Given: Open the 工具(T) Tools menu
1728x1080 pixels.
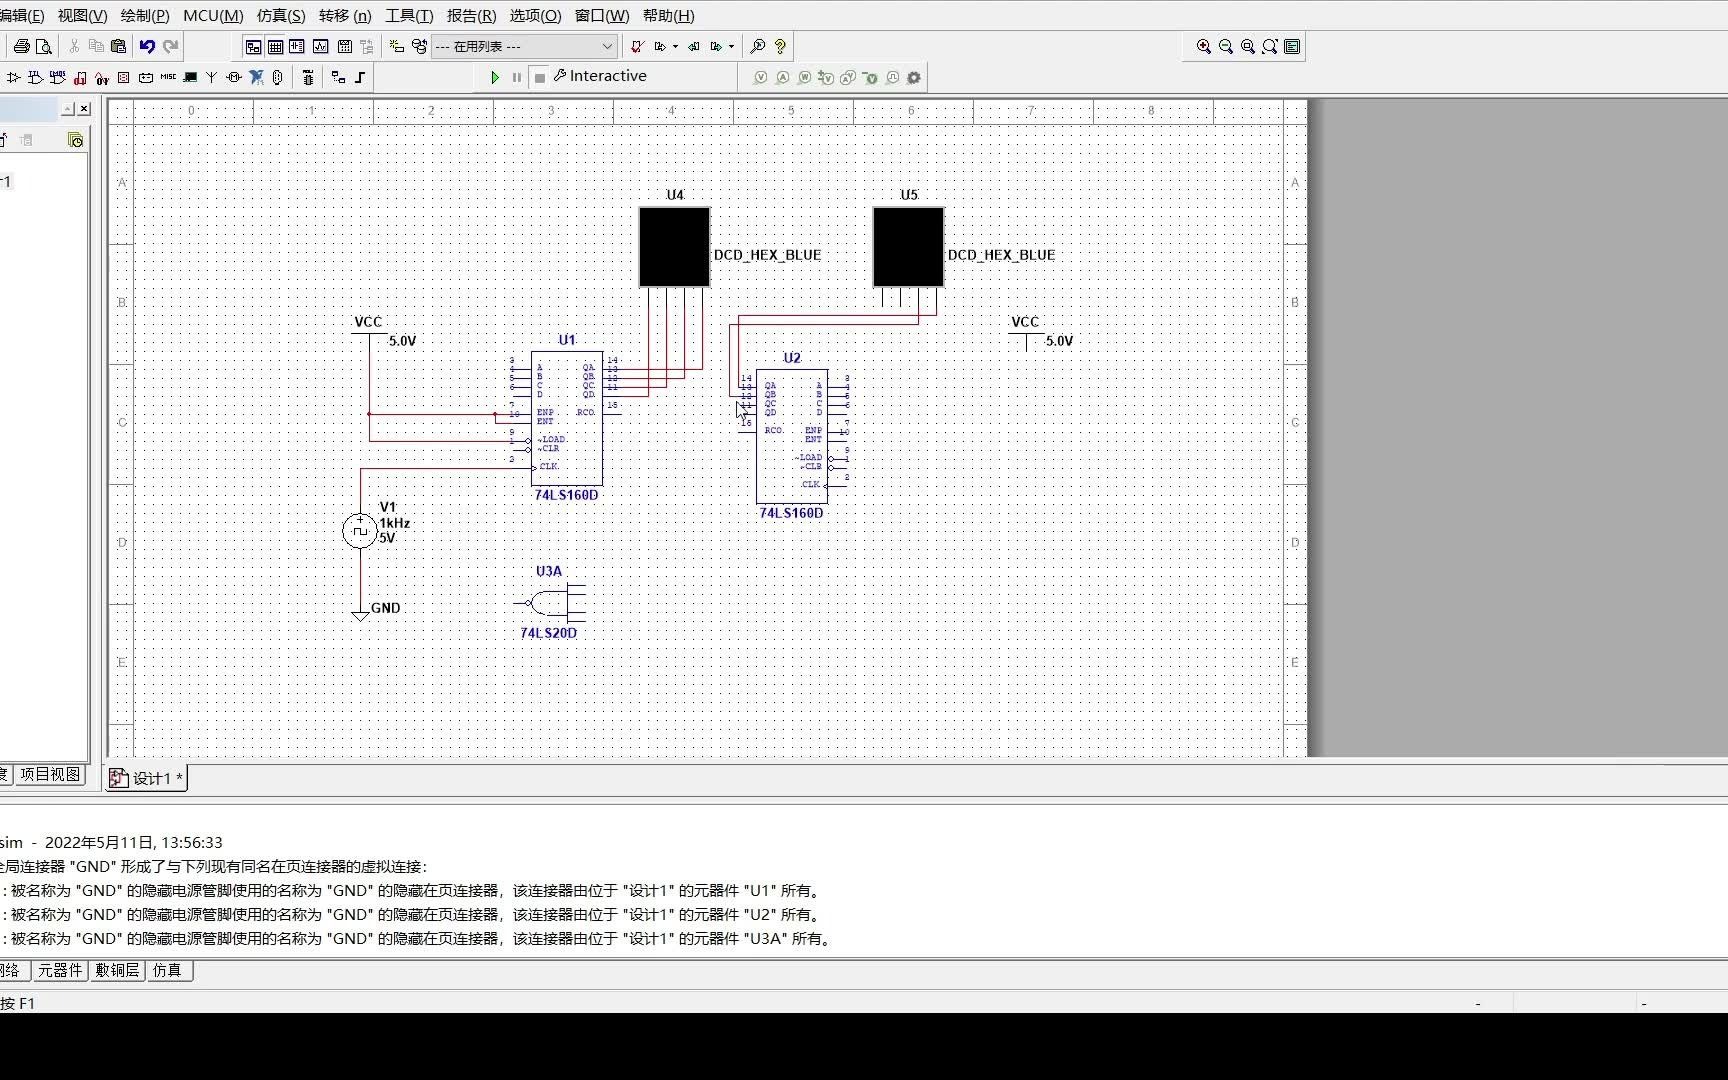Looking at the screenshot, I should pos(409,15).
